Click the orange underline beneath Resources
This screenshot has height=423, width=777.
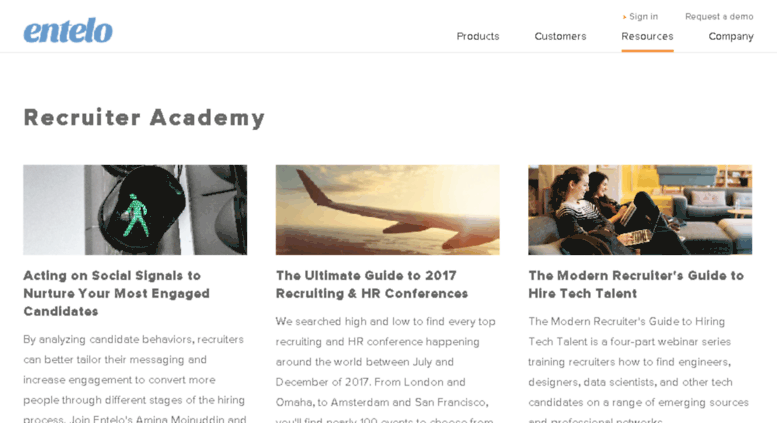pos(647,51)
